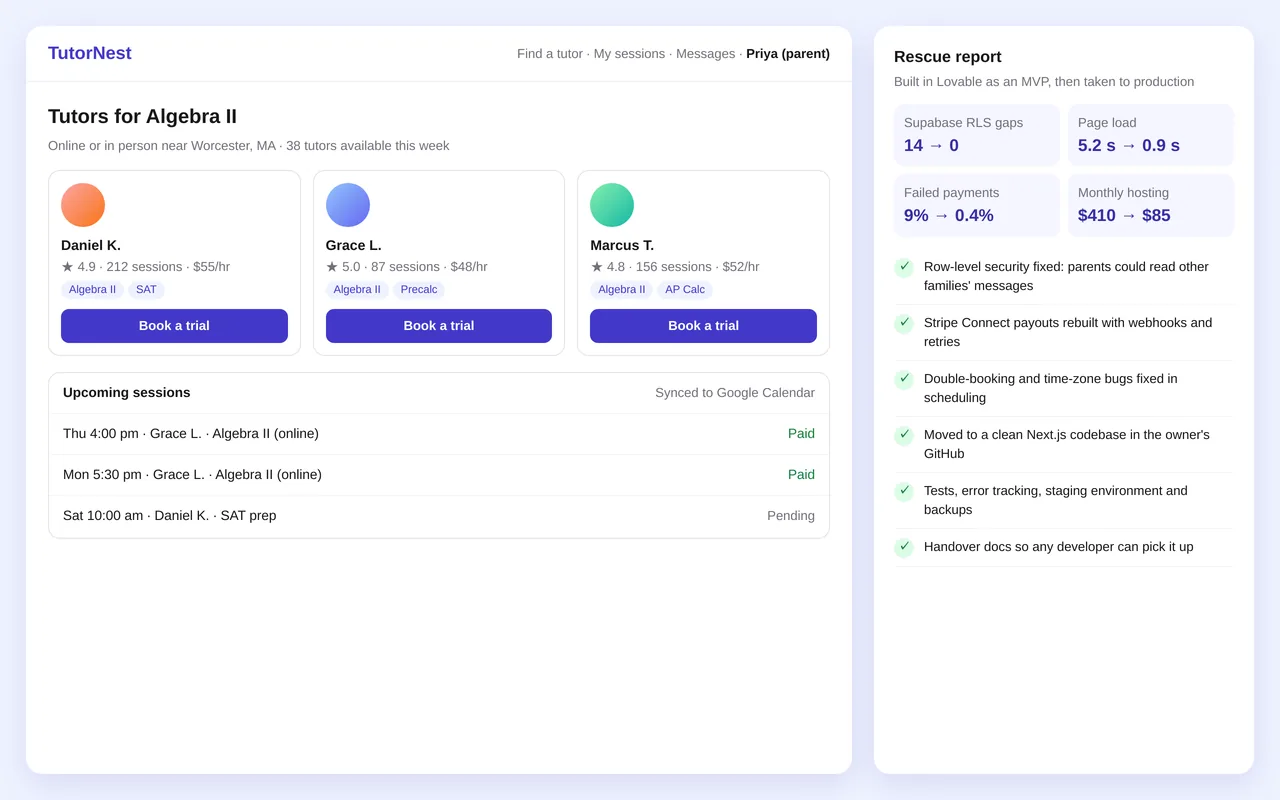
Task: Open Messages in the top navigation
Action: [x=705, y=54]
